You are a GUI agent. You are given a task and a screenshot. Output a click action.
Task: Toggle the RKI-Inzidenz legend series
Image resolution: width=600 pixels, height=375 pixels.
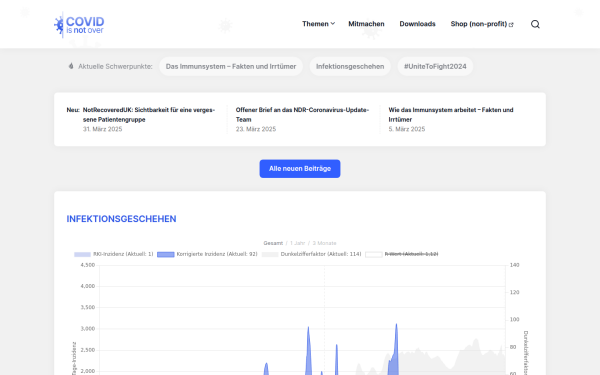click(x=114, y=254)
